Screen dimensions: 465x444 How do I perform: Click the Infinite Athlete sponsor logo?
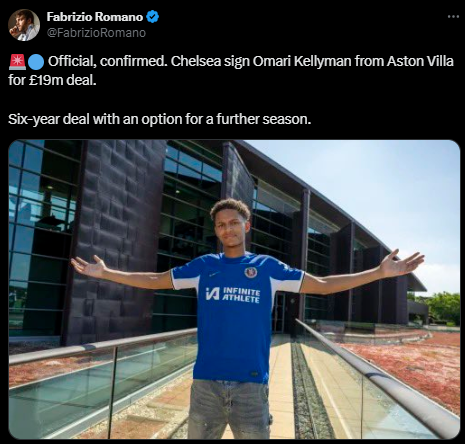coord(233,295)
